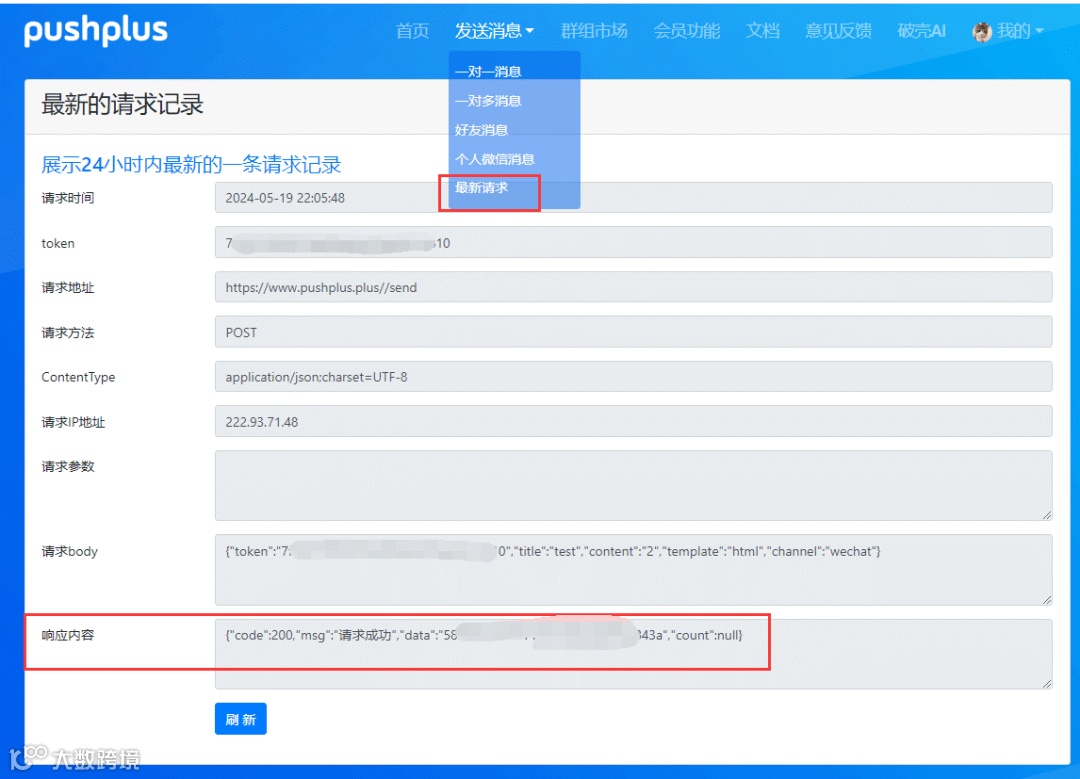
Task: Click the resize handle of 响应内容 textarea
Action: pyautogui.click(x=1046, y=683)
